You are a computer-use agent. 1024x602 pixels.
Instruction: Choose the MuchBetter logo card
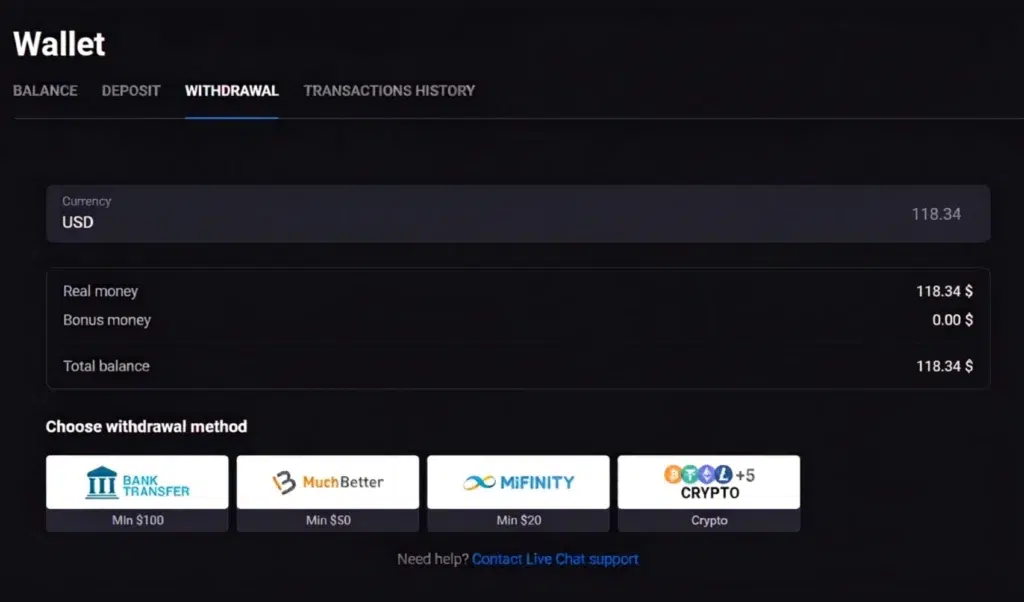pos(328,482)
